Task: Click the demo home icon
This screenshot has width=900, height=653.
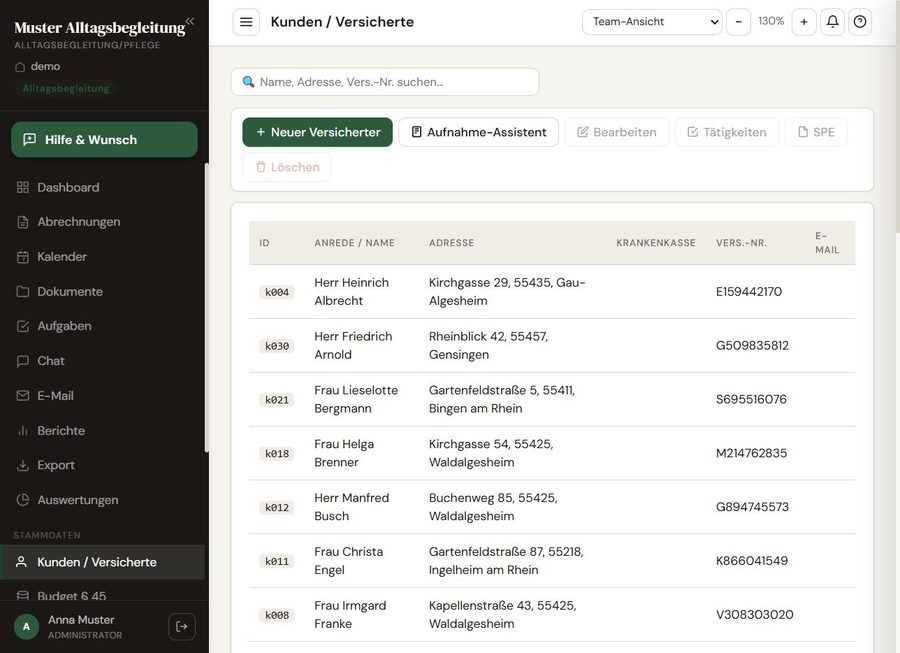Action: [20, 67]
